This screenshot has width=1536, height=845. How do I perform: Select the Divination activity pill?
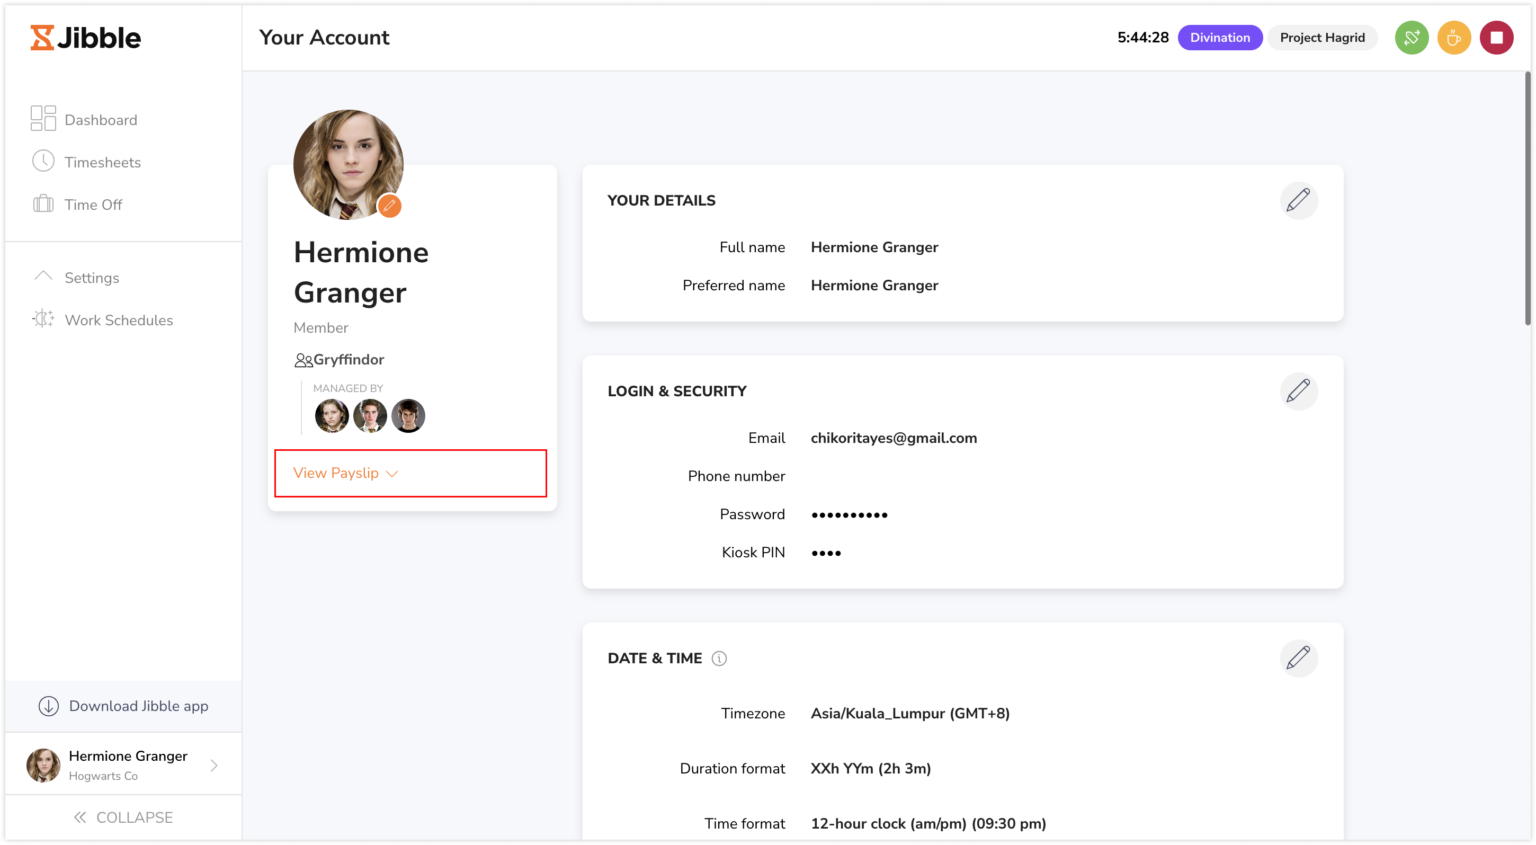1220,37
